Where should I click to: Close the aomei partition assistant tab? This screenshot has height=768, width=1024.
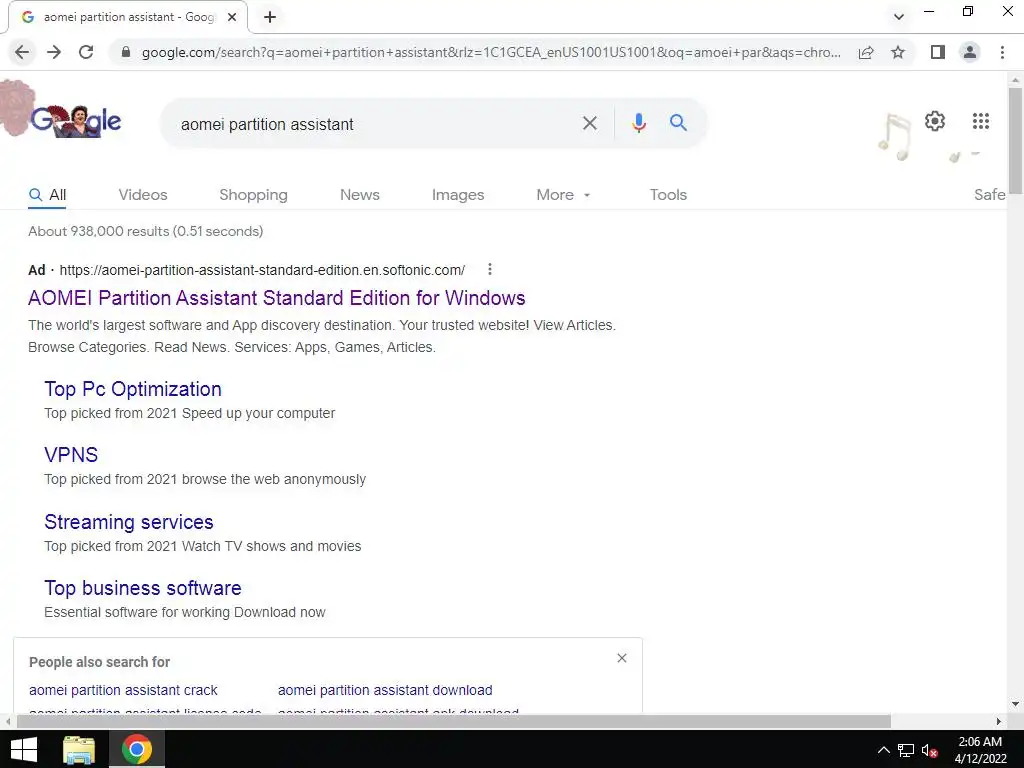232,17
